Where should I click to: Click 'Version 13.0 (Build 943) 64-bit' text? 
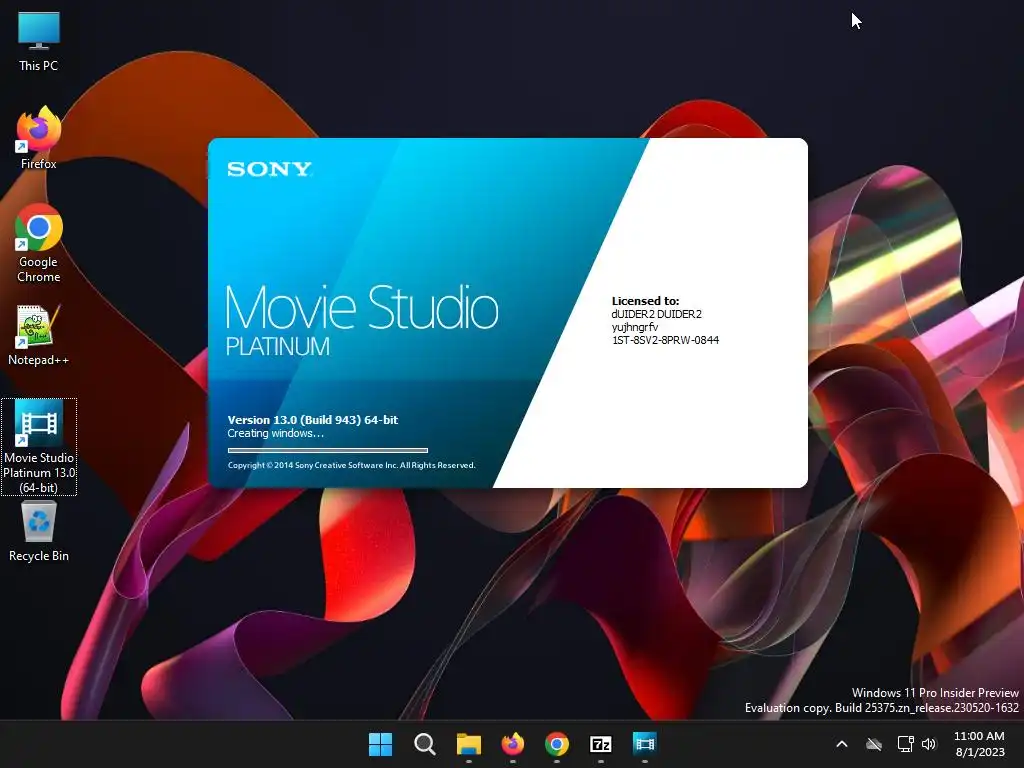point(313,420)
